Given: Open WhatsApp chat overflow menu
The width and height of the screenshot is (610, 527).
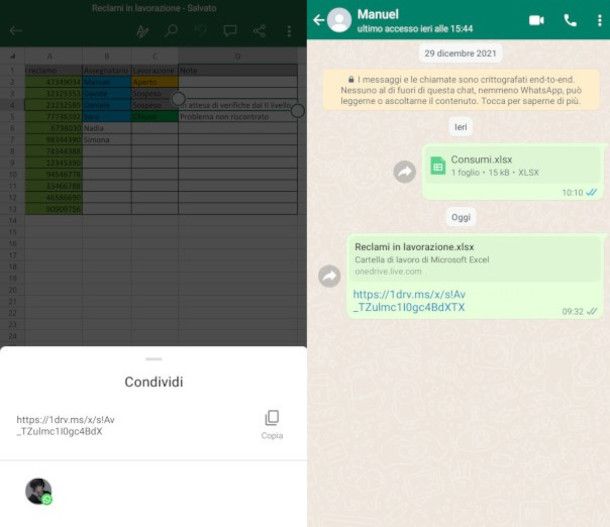Looking at the screenshot, I should point(599,20).
